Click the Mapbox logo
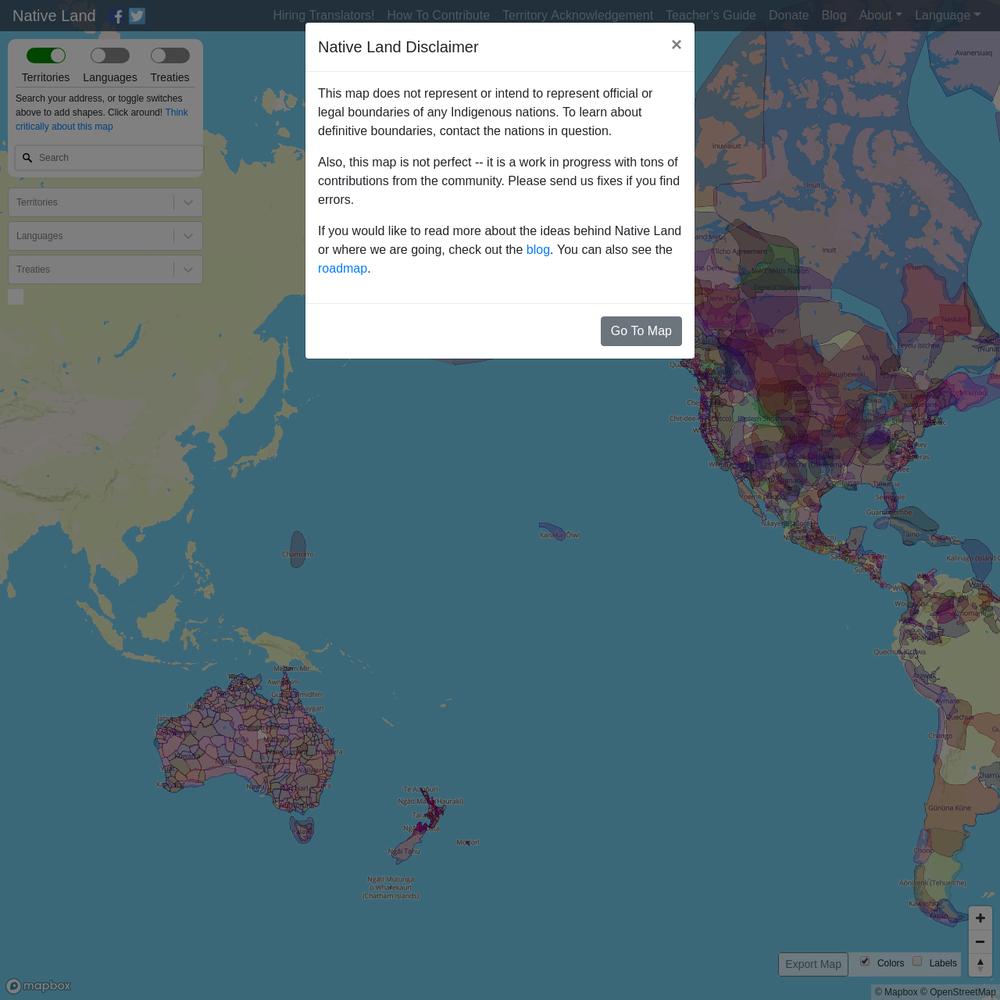1000x1000 pixels. pos(38,985)
